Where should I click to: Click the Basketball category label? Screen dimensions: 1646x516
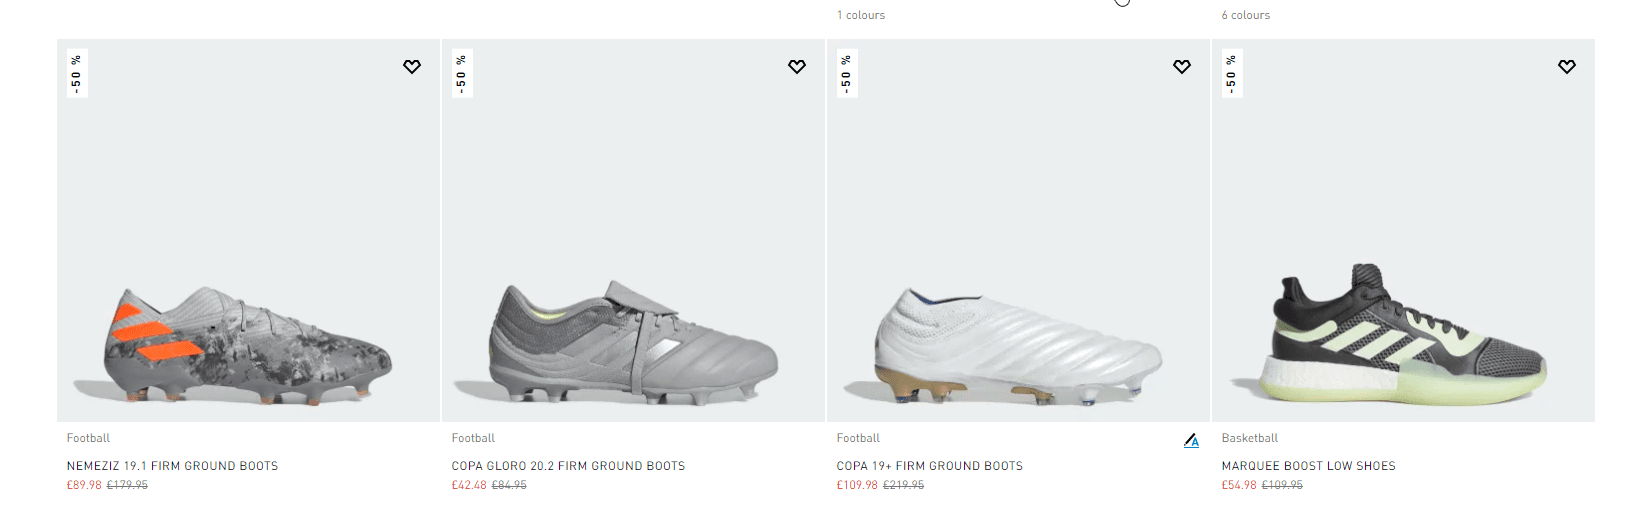(1249, 438)
